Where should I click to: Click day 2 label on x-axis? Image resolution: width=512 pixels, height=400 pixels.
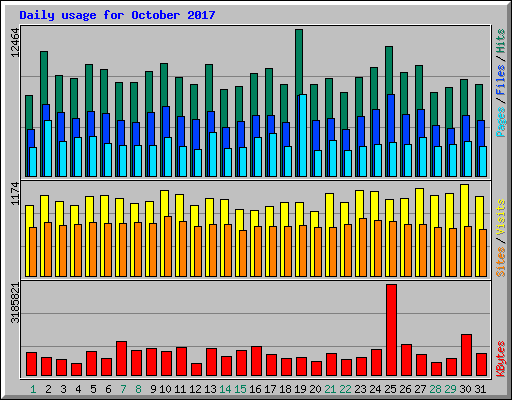point(48,389)
